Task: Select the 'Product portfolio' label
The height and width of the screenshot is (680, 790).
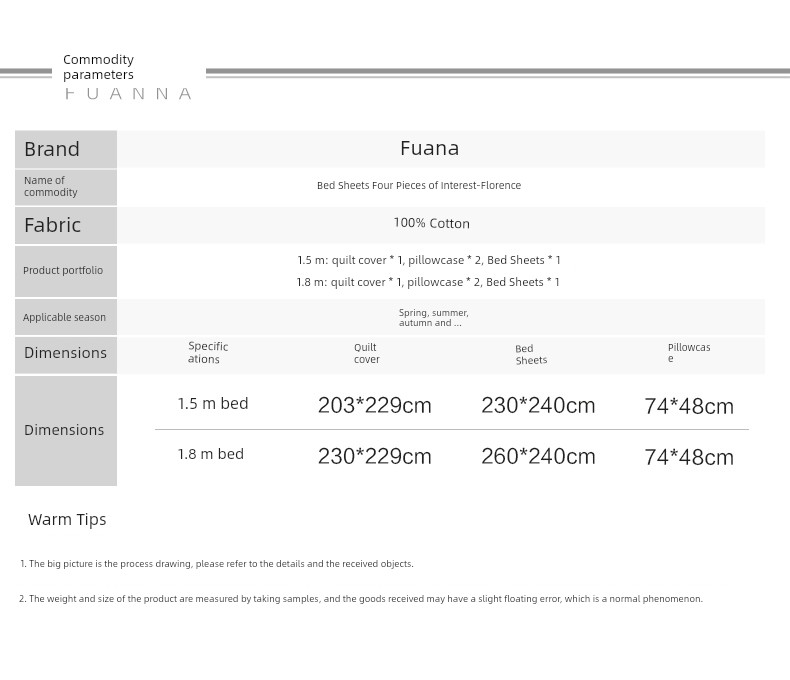Action: point(63,270)
